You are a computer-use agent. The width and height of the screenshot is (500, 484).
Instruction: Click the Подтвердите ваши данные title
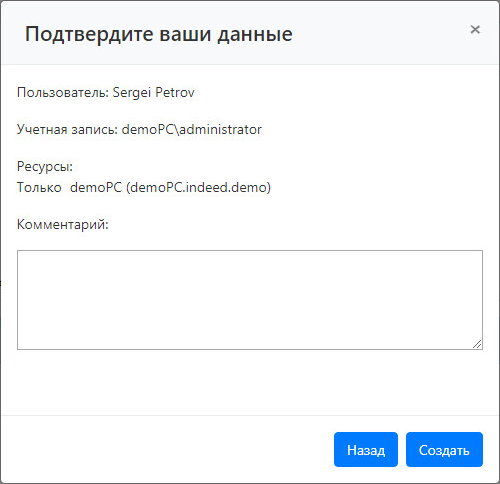pos(159,34)
